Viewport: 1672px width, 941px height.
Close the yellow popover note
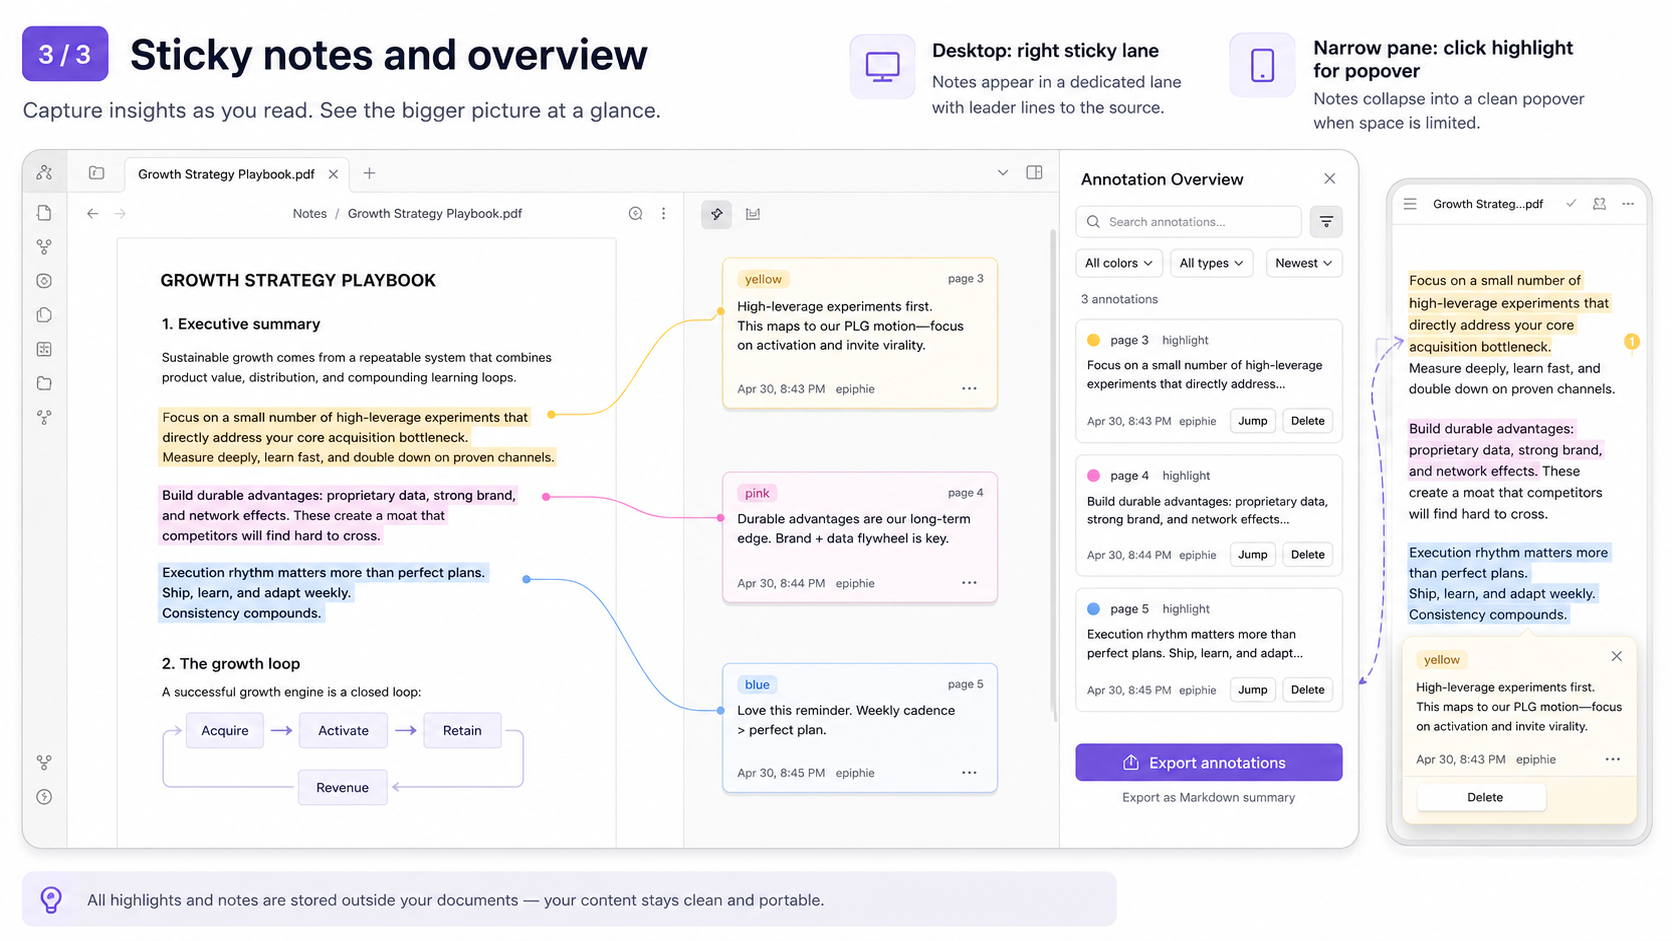(1616, 656)
